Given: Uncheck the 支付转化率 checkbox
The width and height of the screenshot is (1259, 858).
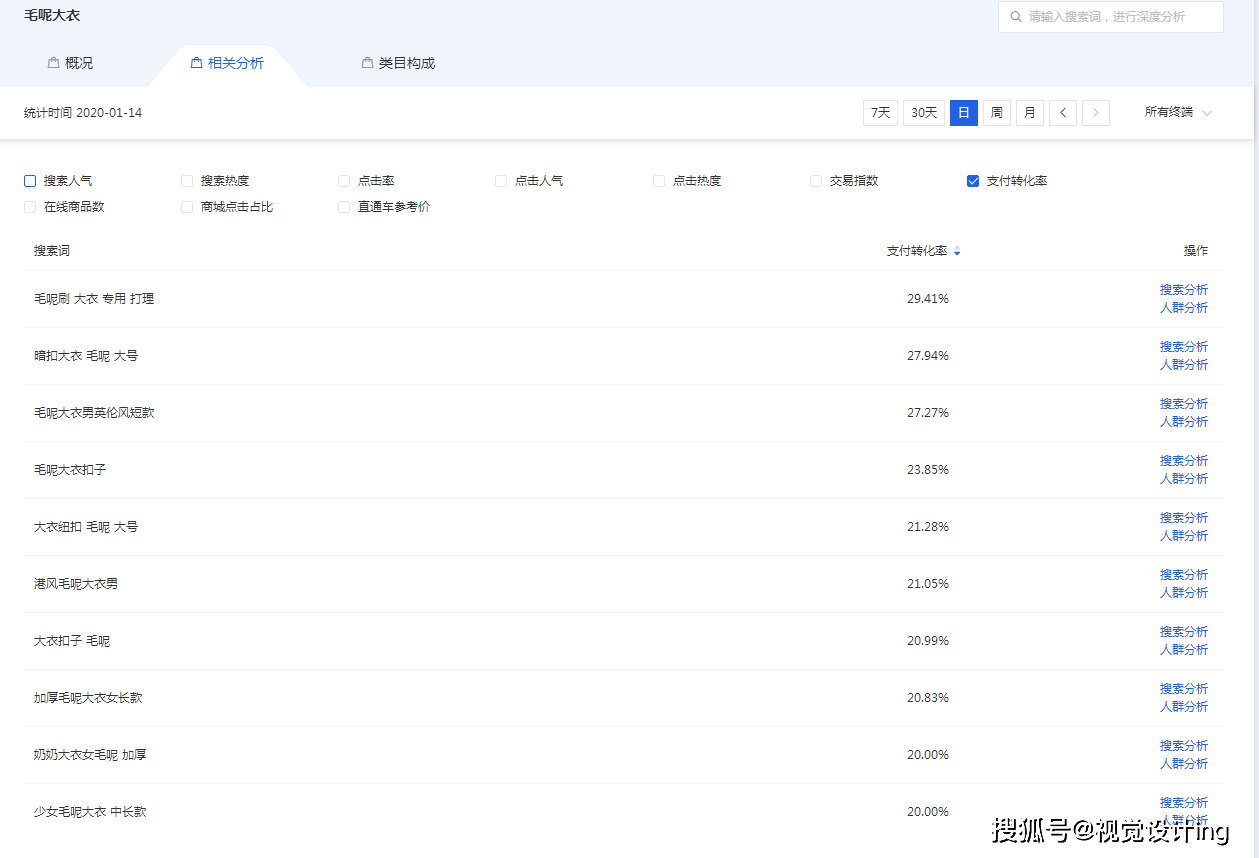Looking at the screenshot, I should tap(973, 181).
